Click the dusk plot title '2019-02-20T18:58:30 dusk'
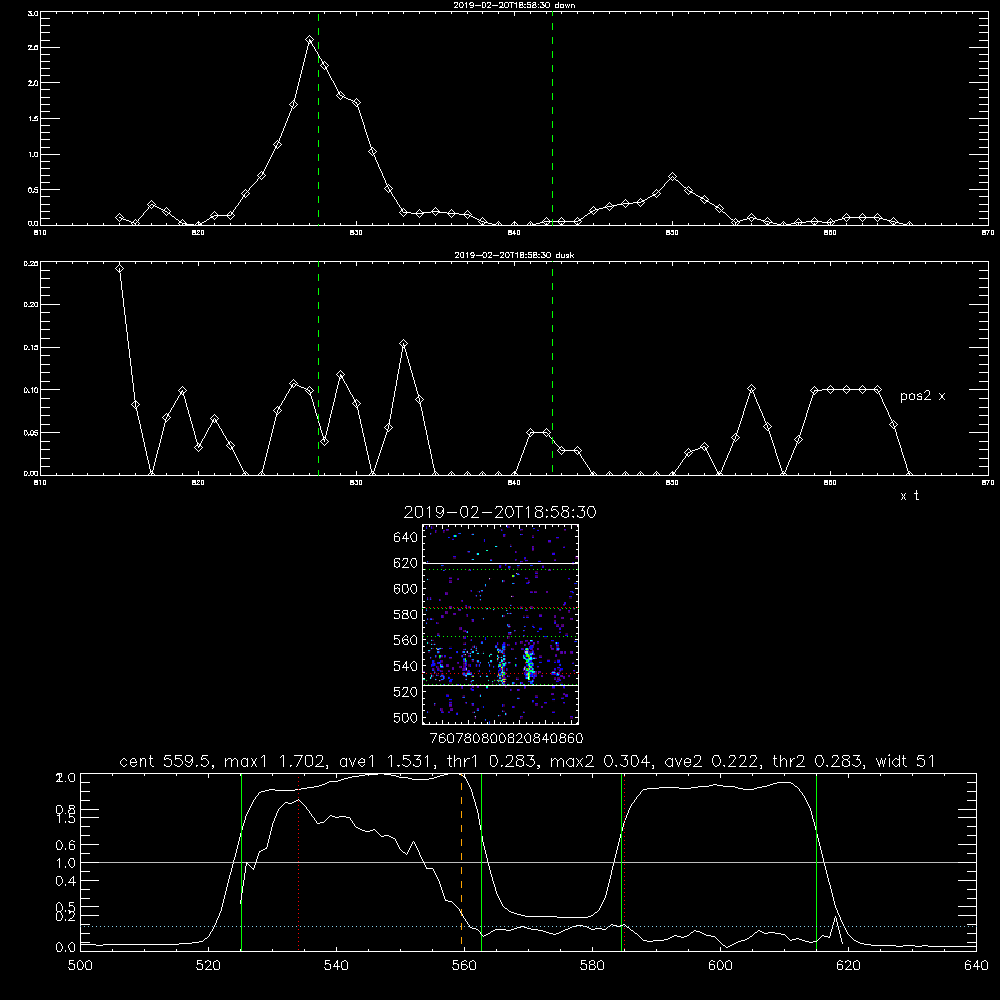The height and width of the screenshot is (1000, 1000). coord(514,255)
